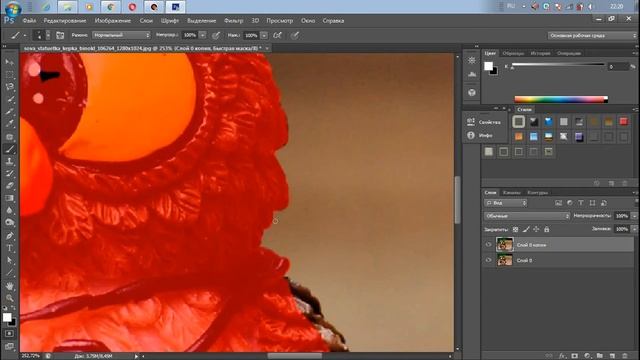Open the Редактирование menu
Screen dimensions: 640x360
tap(65, 20)
